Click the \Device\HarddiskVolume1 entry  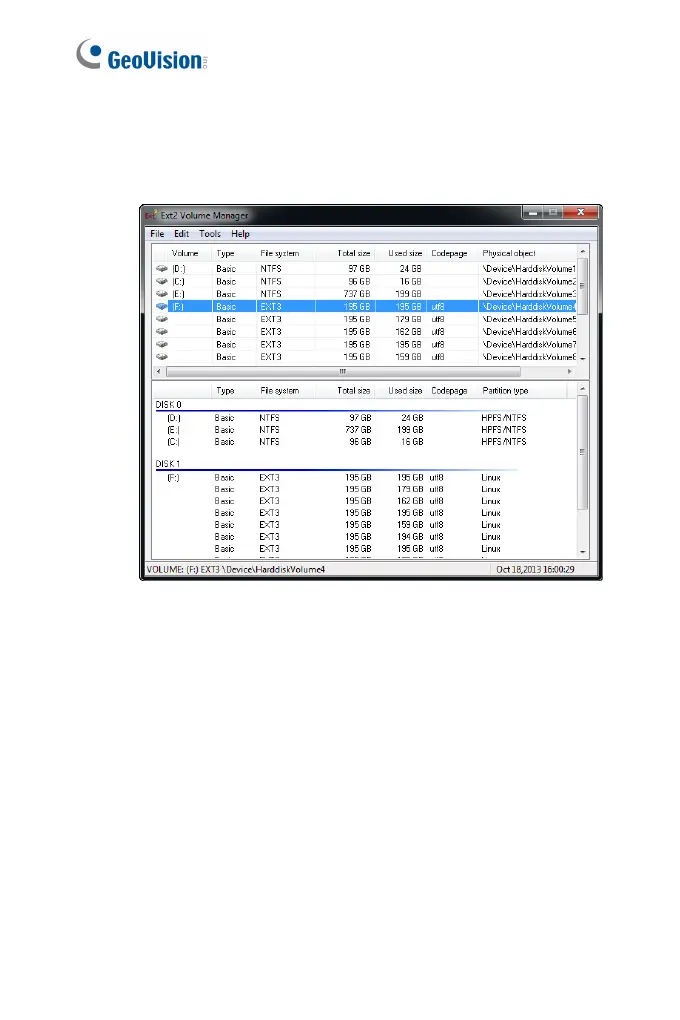click(x=528, y=269)
